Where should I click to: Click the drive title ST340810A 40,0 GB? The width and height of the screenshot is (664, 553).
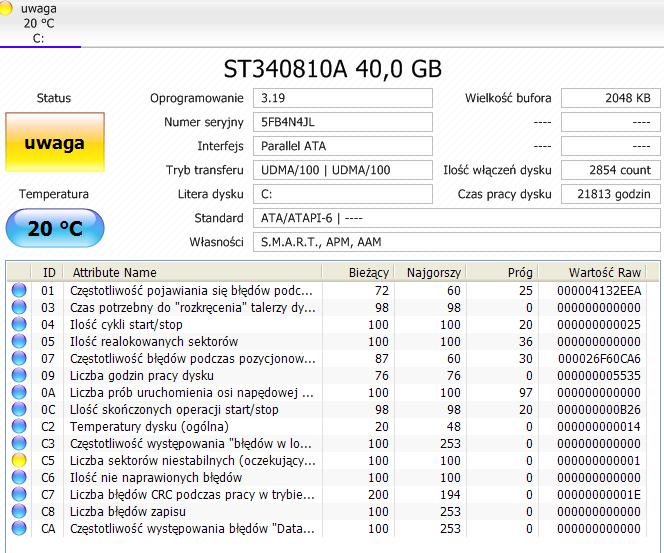pyautogui.click(x=333, y=69)
